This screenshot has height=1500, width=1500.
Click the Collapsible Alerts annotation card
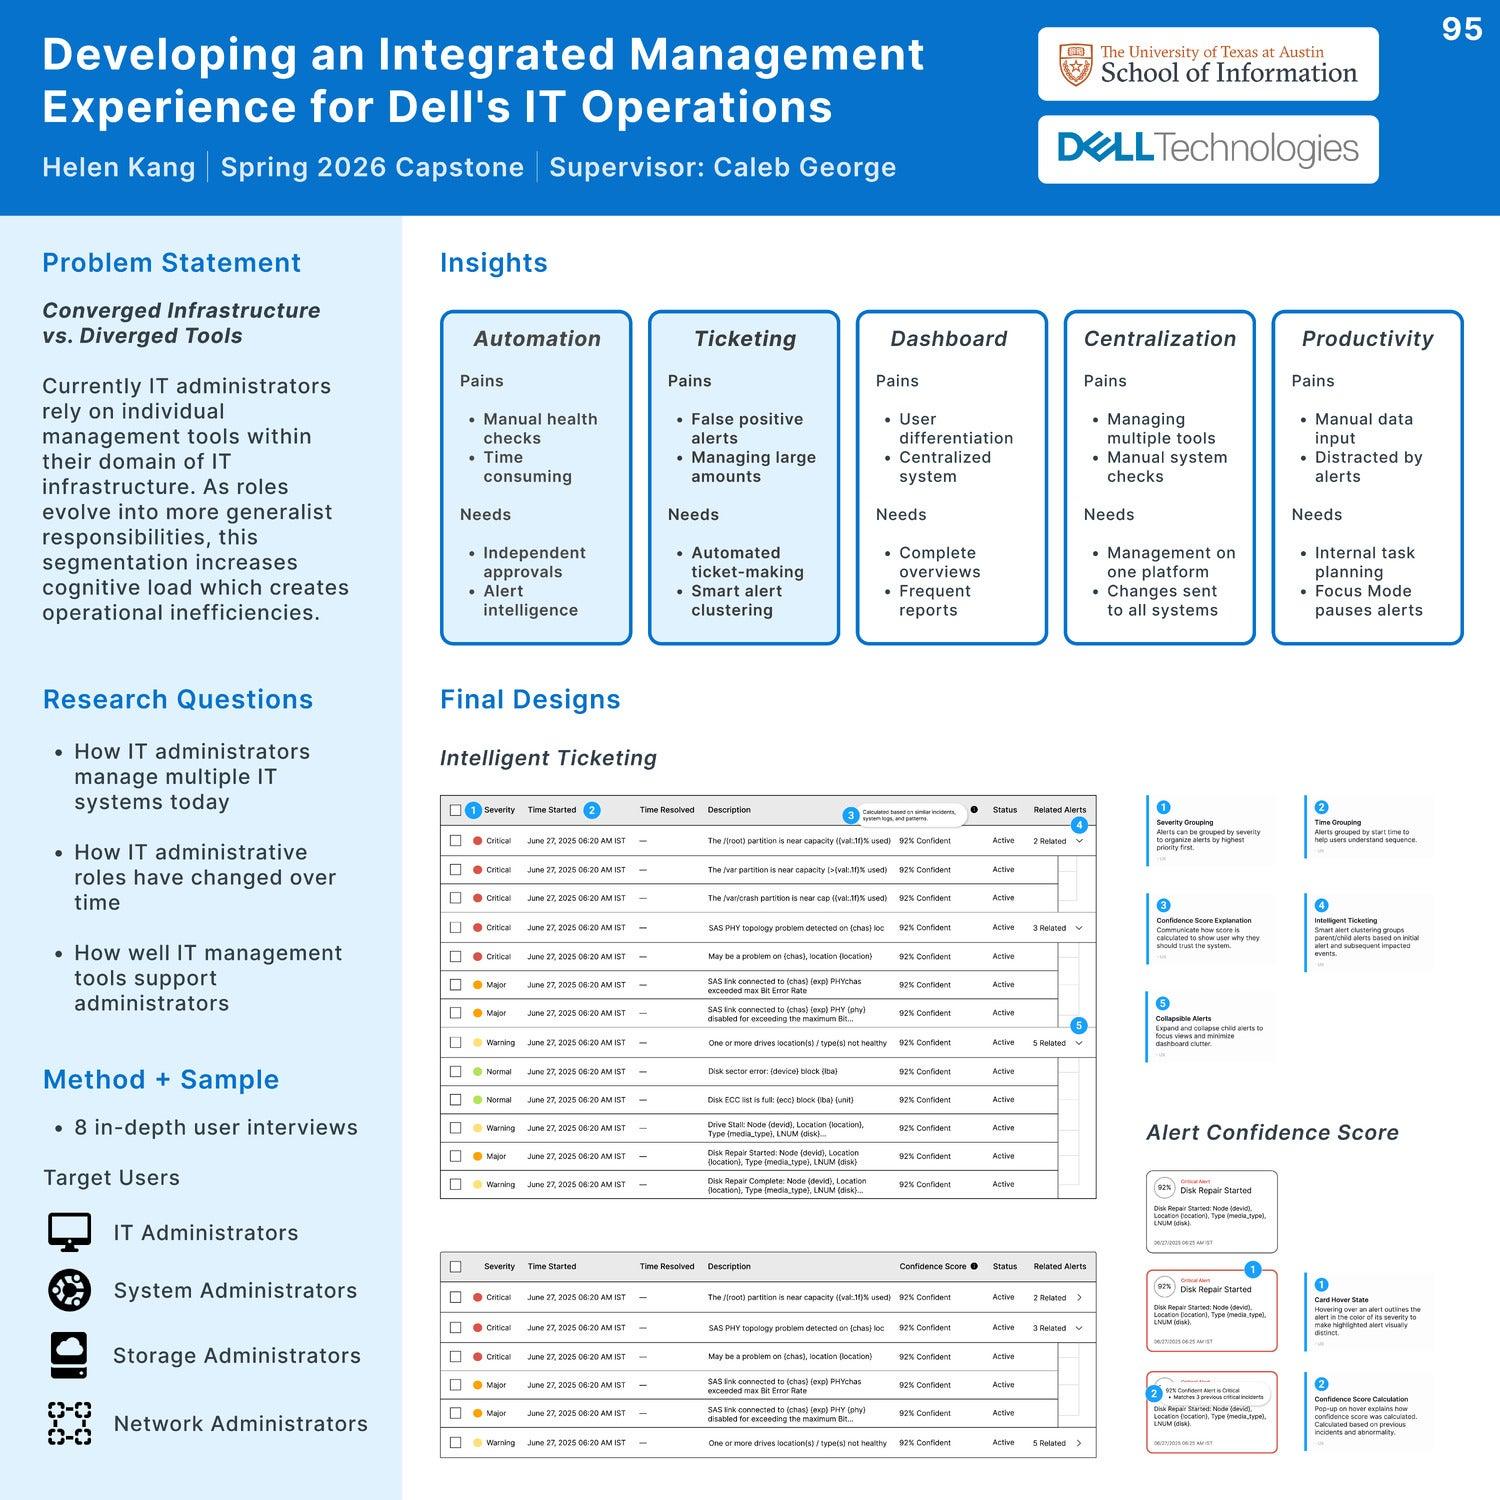pyautogui.click(x=1211, y=1026)
